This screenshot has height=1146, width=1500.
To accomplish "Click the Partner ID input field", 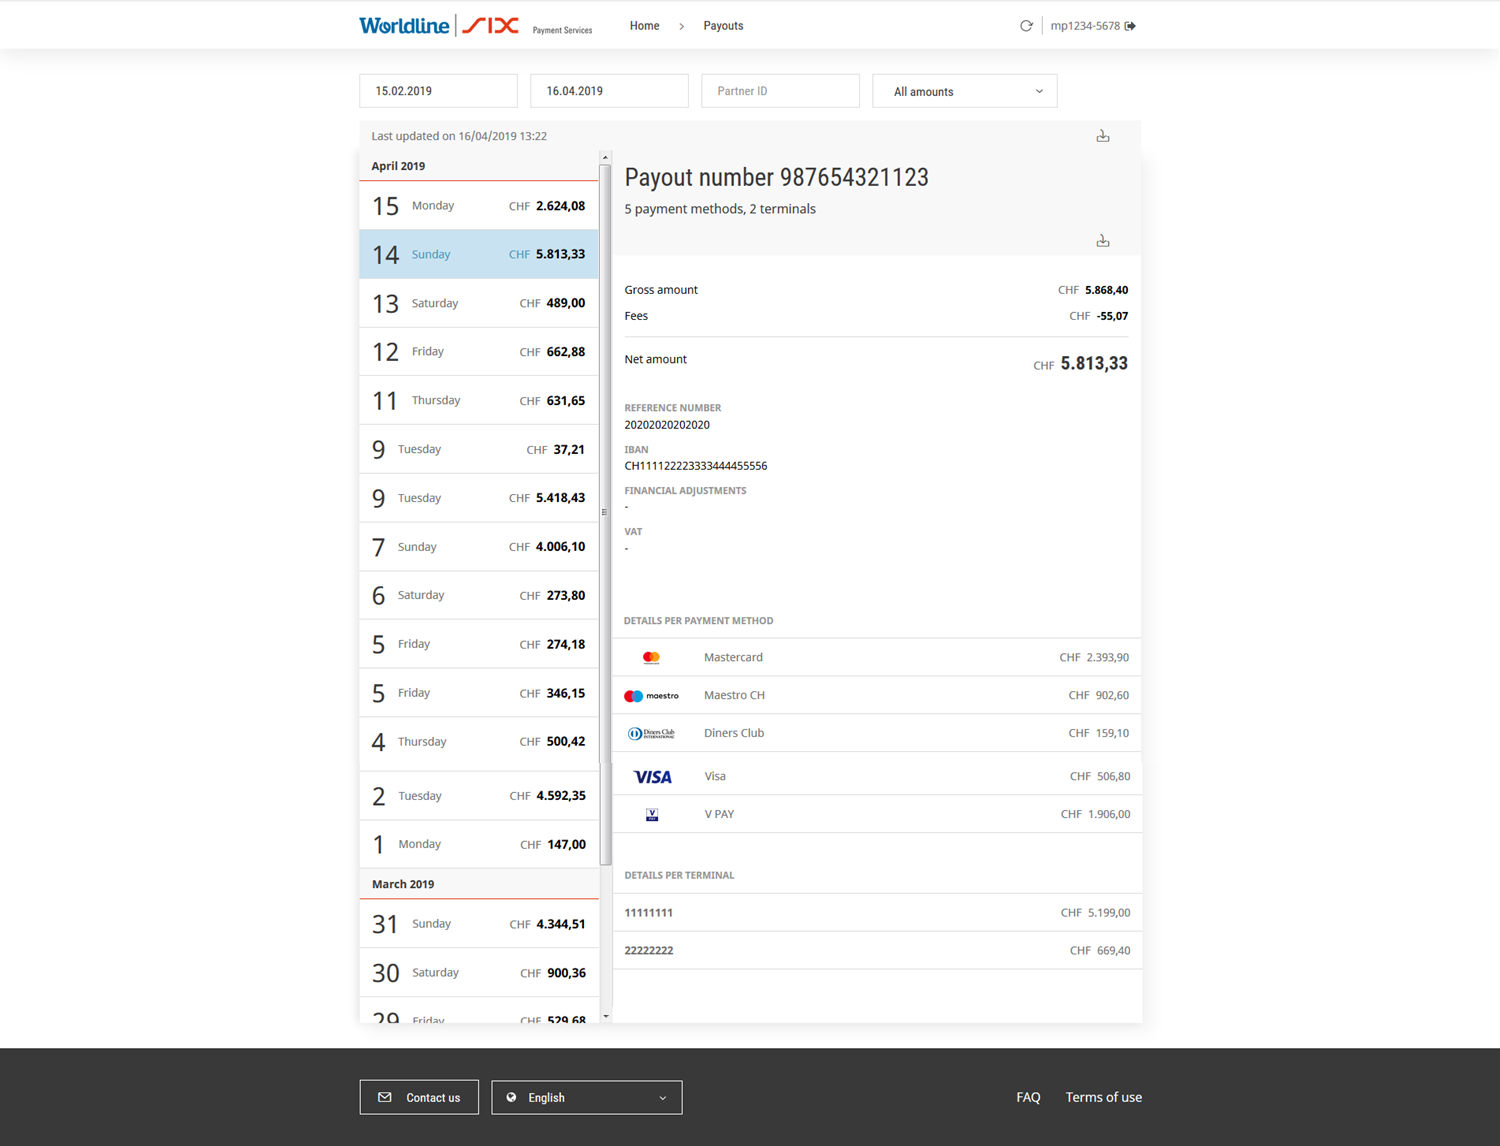I will click(780, 90).
